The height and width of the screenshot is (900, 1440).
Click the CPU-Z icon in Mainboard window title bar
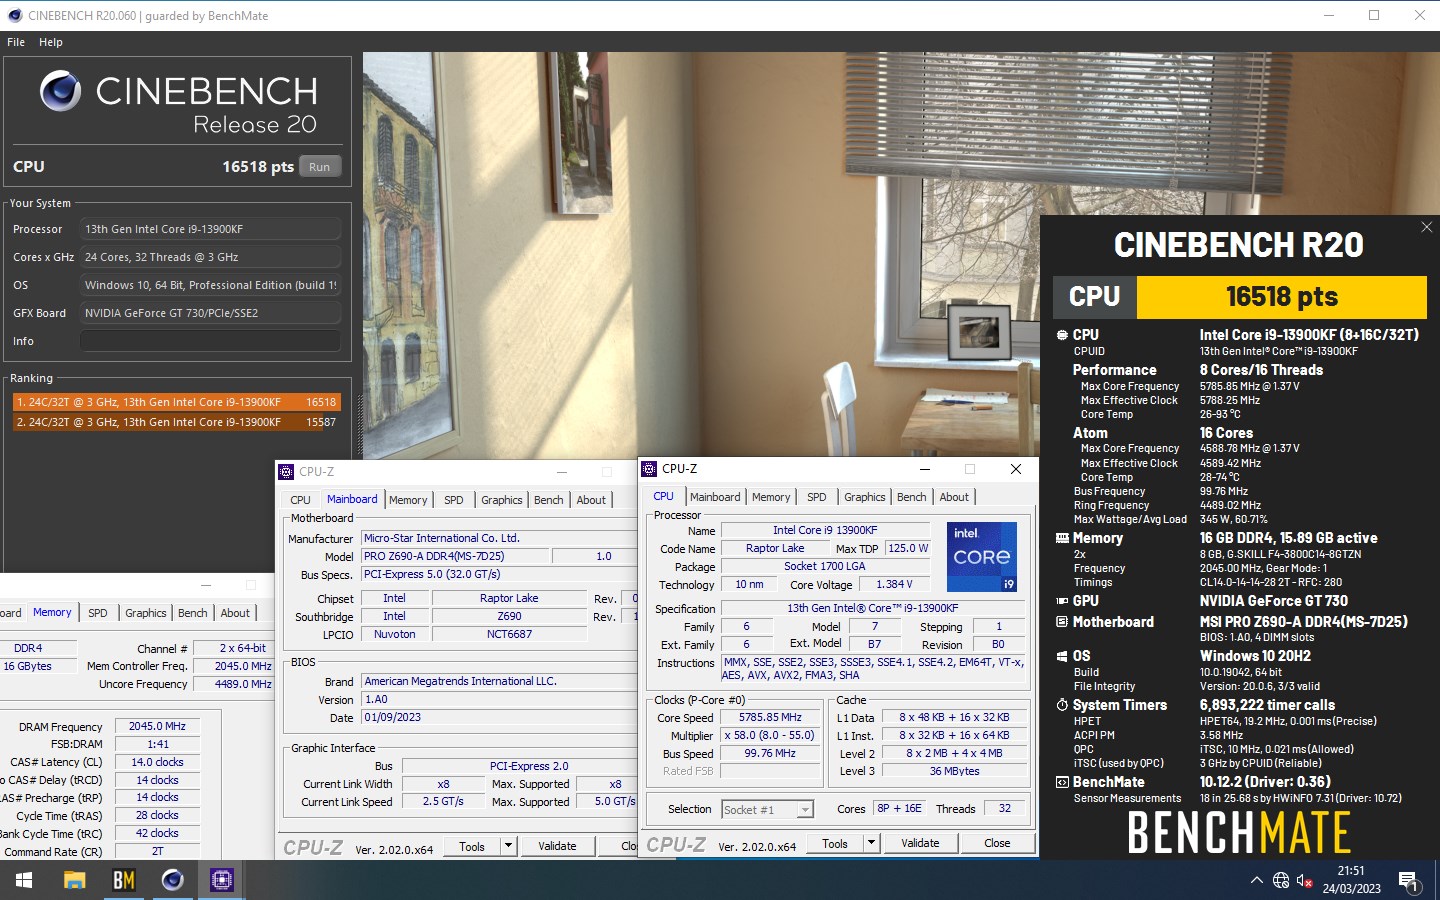click(x=287, y=472)
